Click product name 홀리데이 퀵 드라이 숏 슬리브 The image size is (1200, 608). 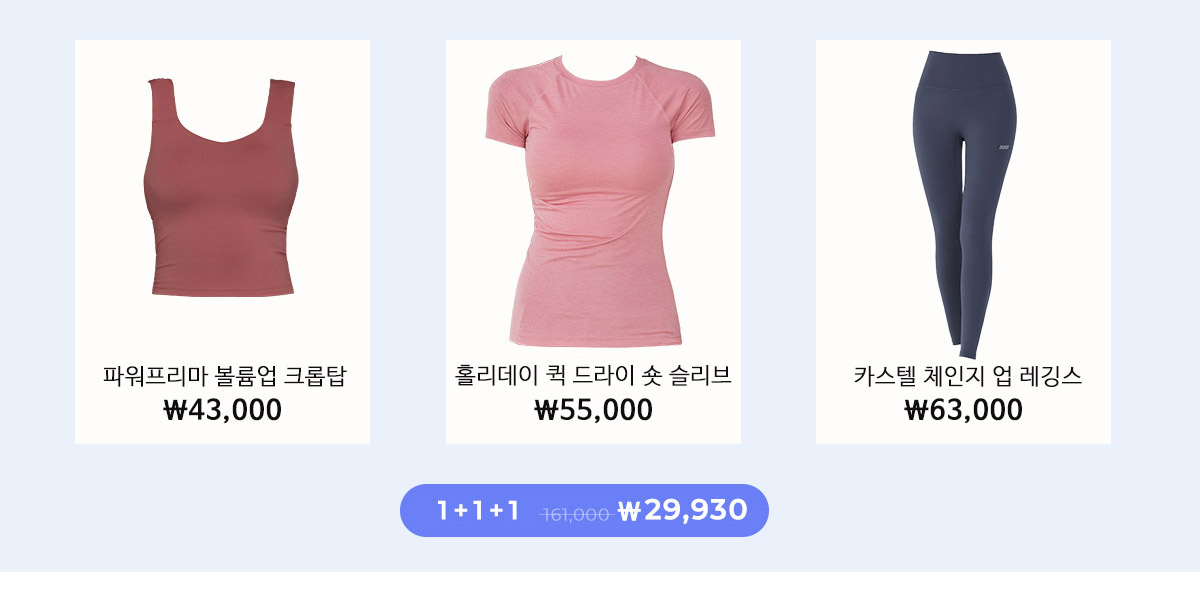click(x=592, y=377)
